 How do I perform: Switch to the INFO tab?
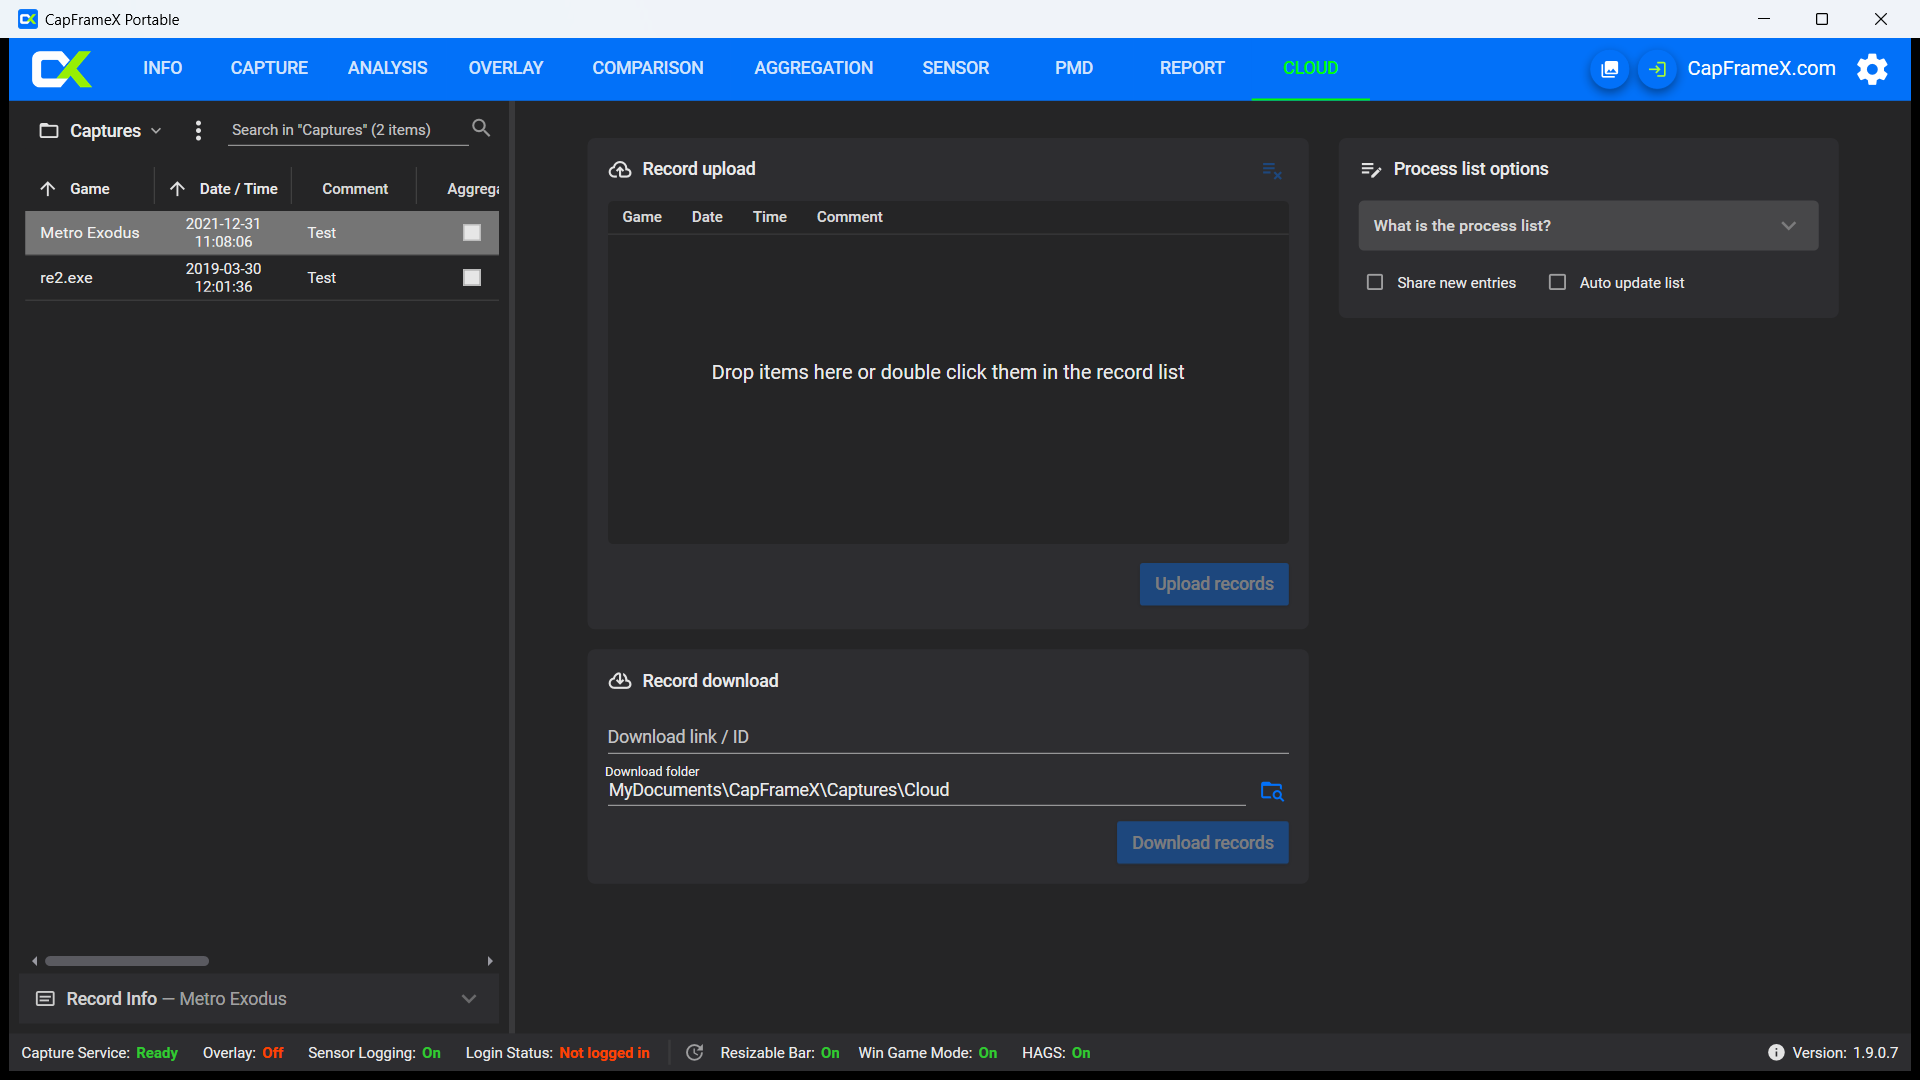pos(162,68)
